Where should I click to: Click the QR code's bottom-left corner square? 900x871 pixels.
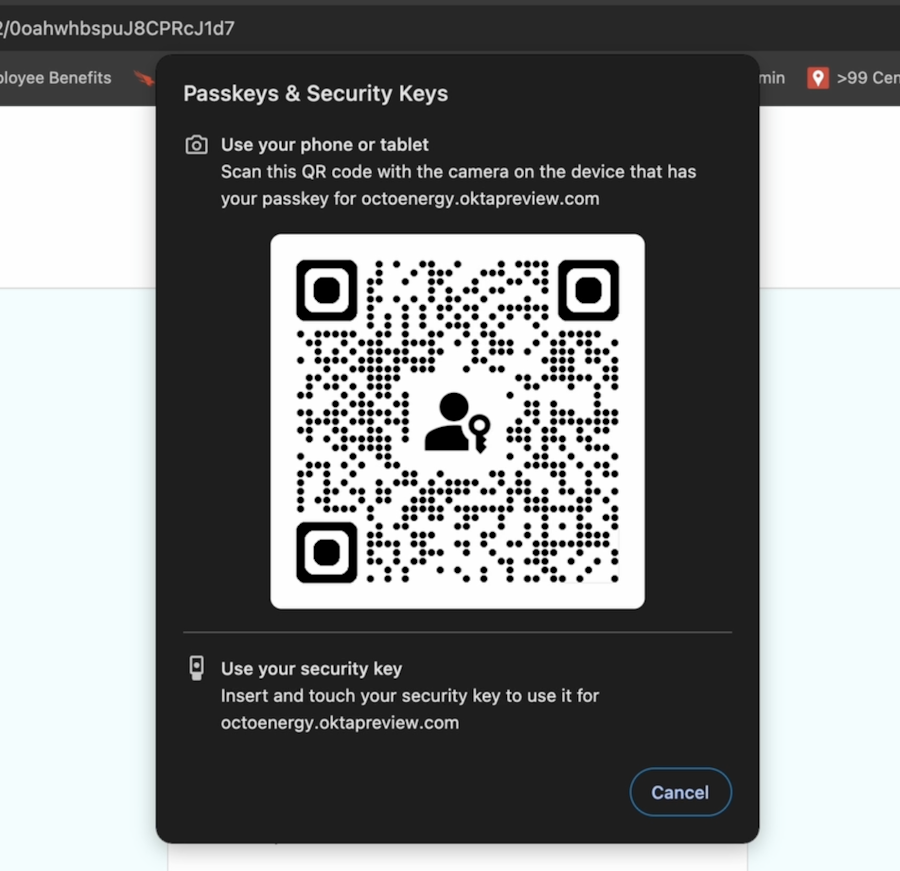327,552
